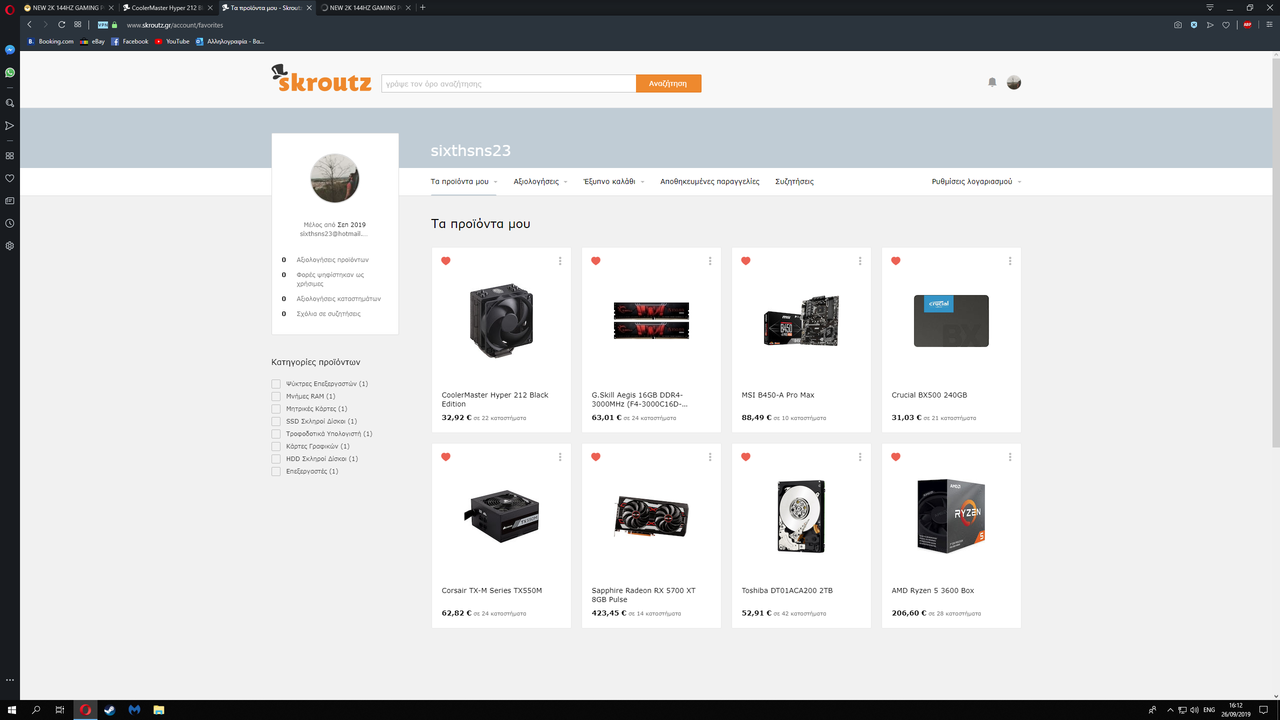1280x720 pixels.
Task: Open history clock in the sidebar
Action: coord(10,223)
